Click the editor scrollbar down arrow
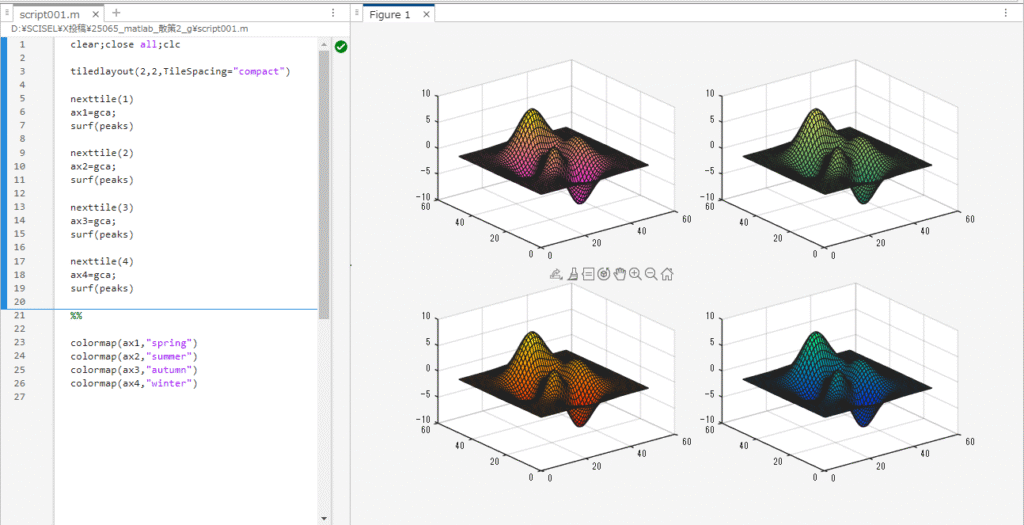The width and height of the screenshot is (1024, 525). (x=323, y=518)
